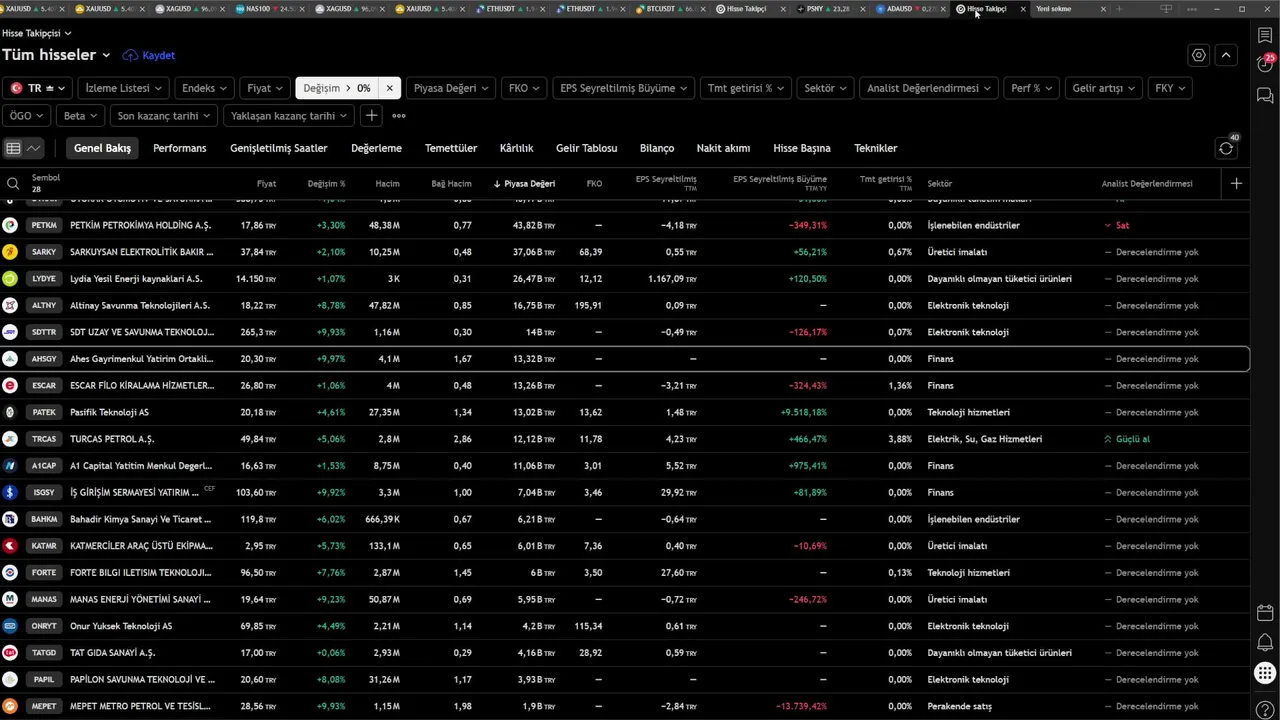The width and height of the screenshot is (1280, 720).
Task: Add a new column with plus icon
Action: [x=1237, y=183]
